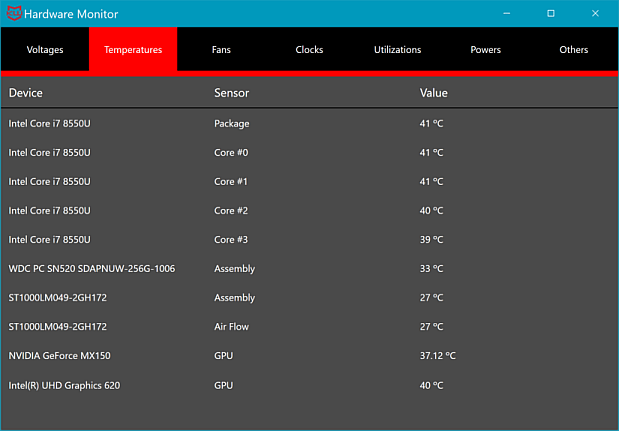The width and height of the screenshot is (619, 431).
Task: Go to the Powers tab
Action: coord(486,49)
